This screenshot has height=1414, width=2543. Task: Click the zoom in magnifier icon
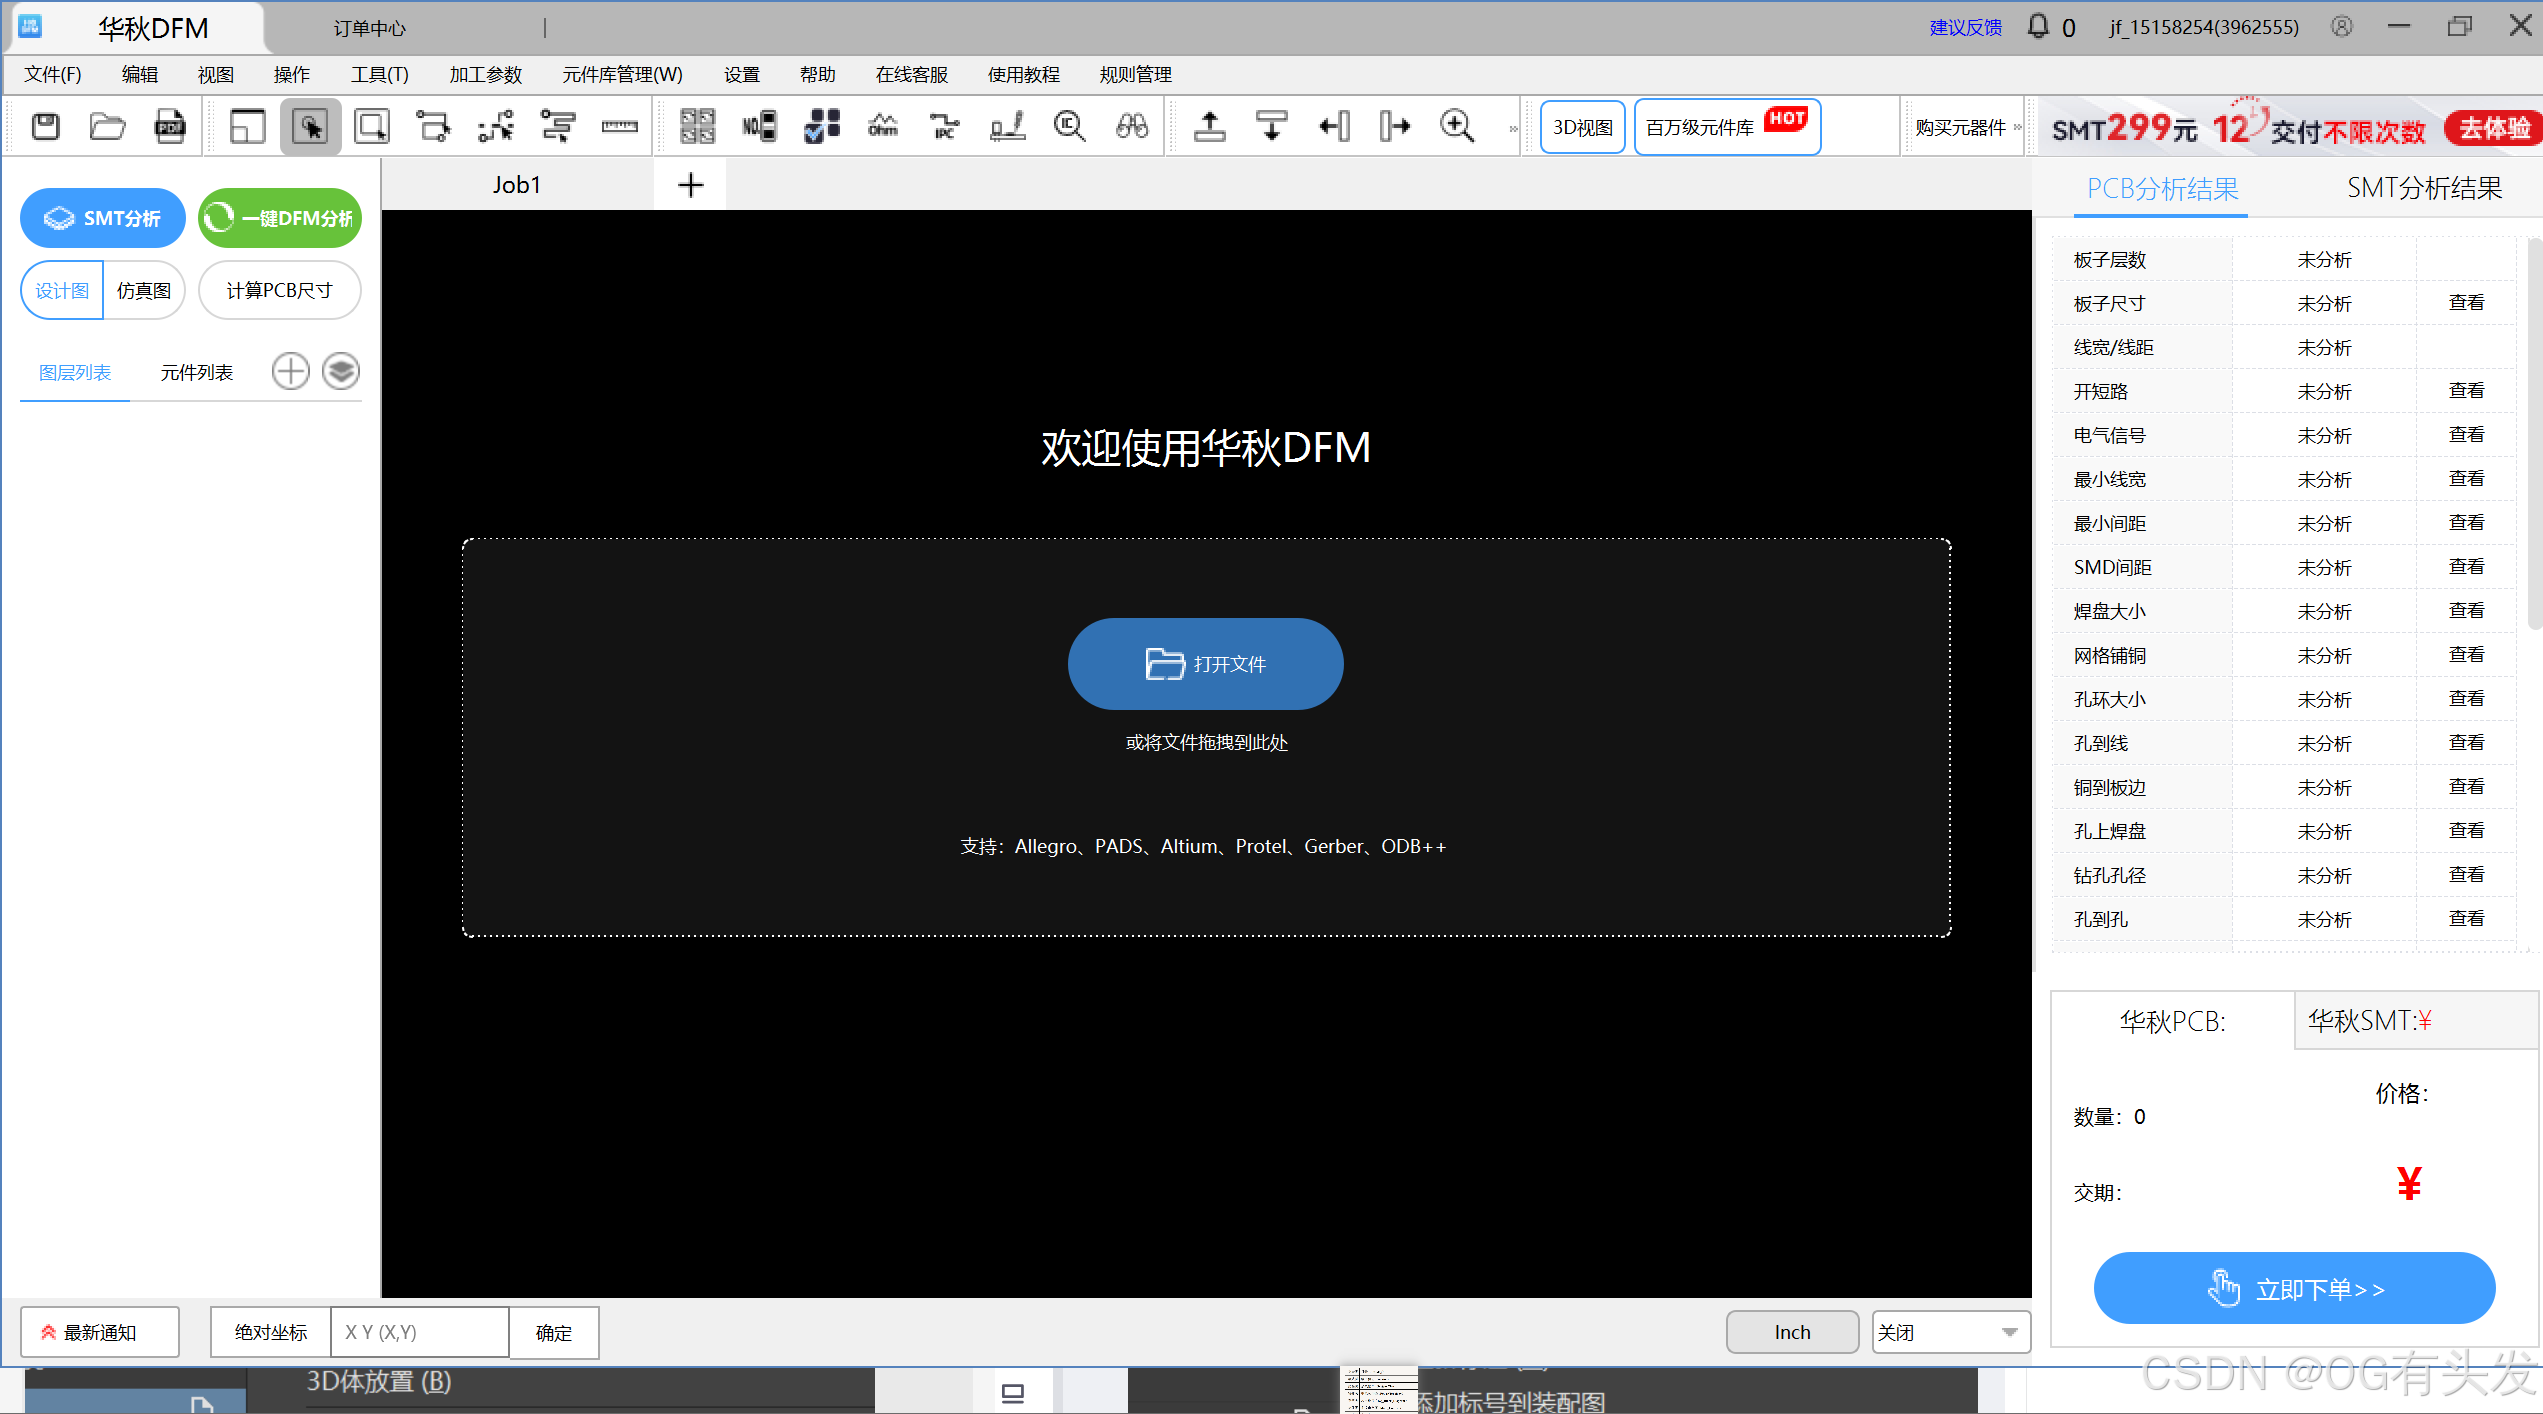(1457, 127)
